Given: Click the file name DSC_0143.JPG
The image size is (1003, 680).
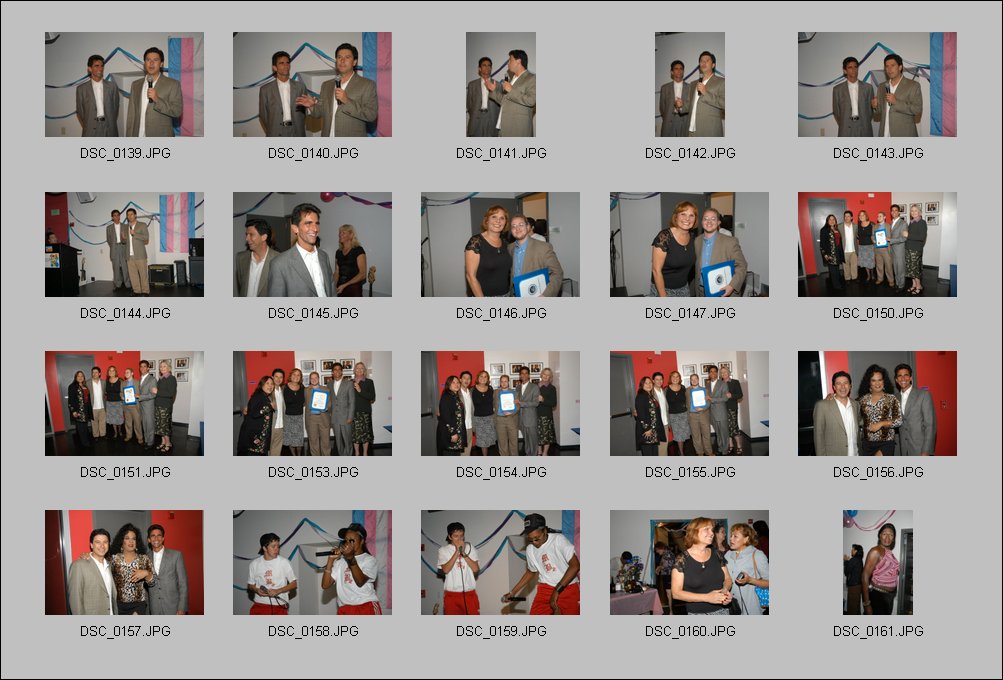Looking at the screenshot, I should [x=878, y=154].
